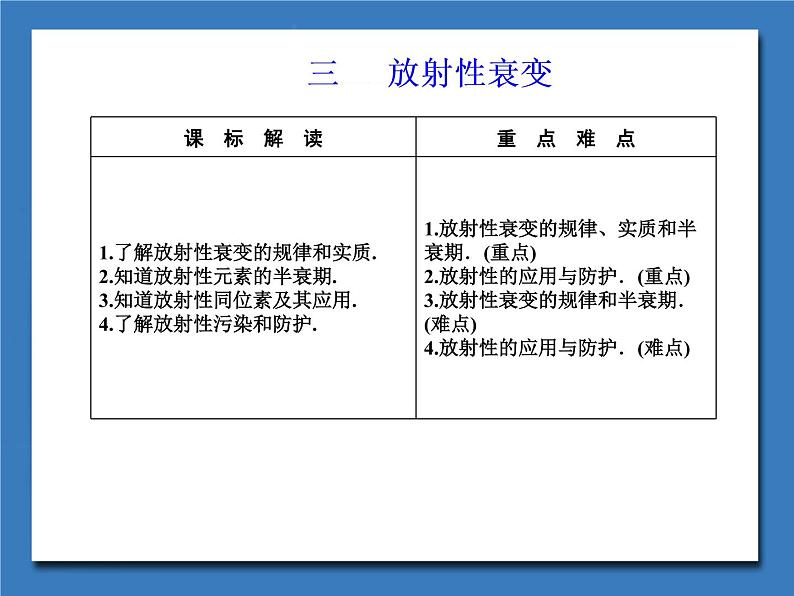Image resolution: width=794 pixels, height=596 pixels.
Task: Click the slide title "放射性衰变"
Action: coord(470,75)
